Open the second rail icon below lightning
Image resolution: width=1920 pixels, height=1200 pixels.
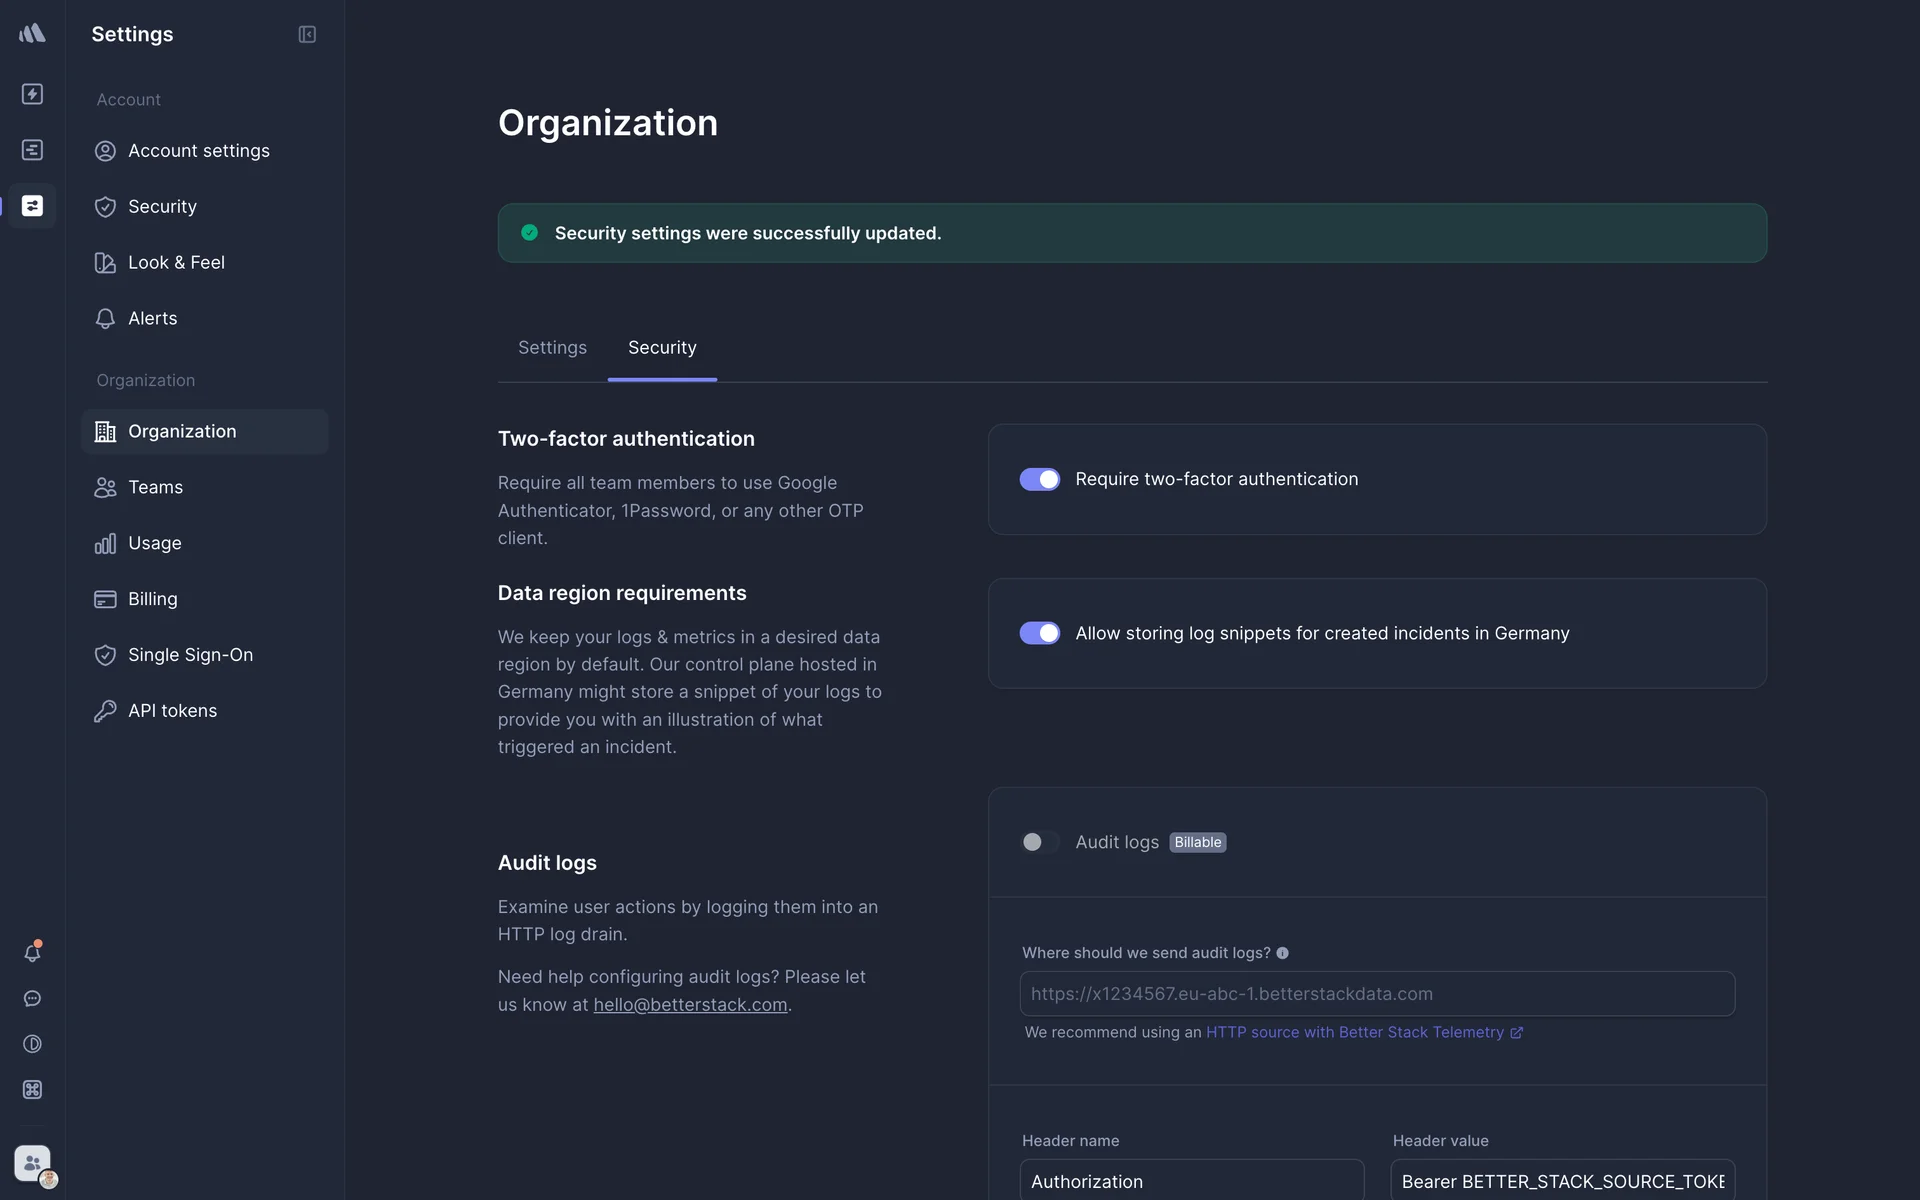[32, 150]
